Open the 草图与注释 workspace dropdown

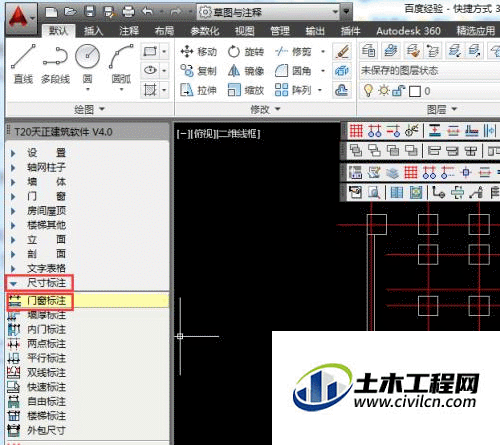click(x=268, y=12)
